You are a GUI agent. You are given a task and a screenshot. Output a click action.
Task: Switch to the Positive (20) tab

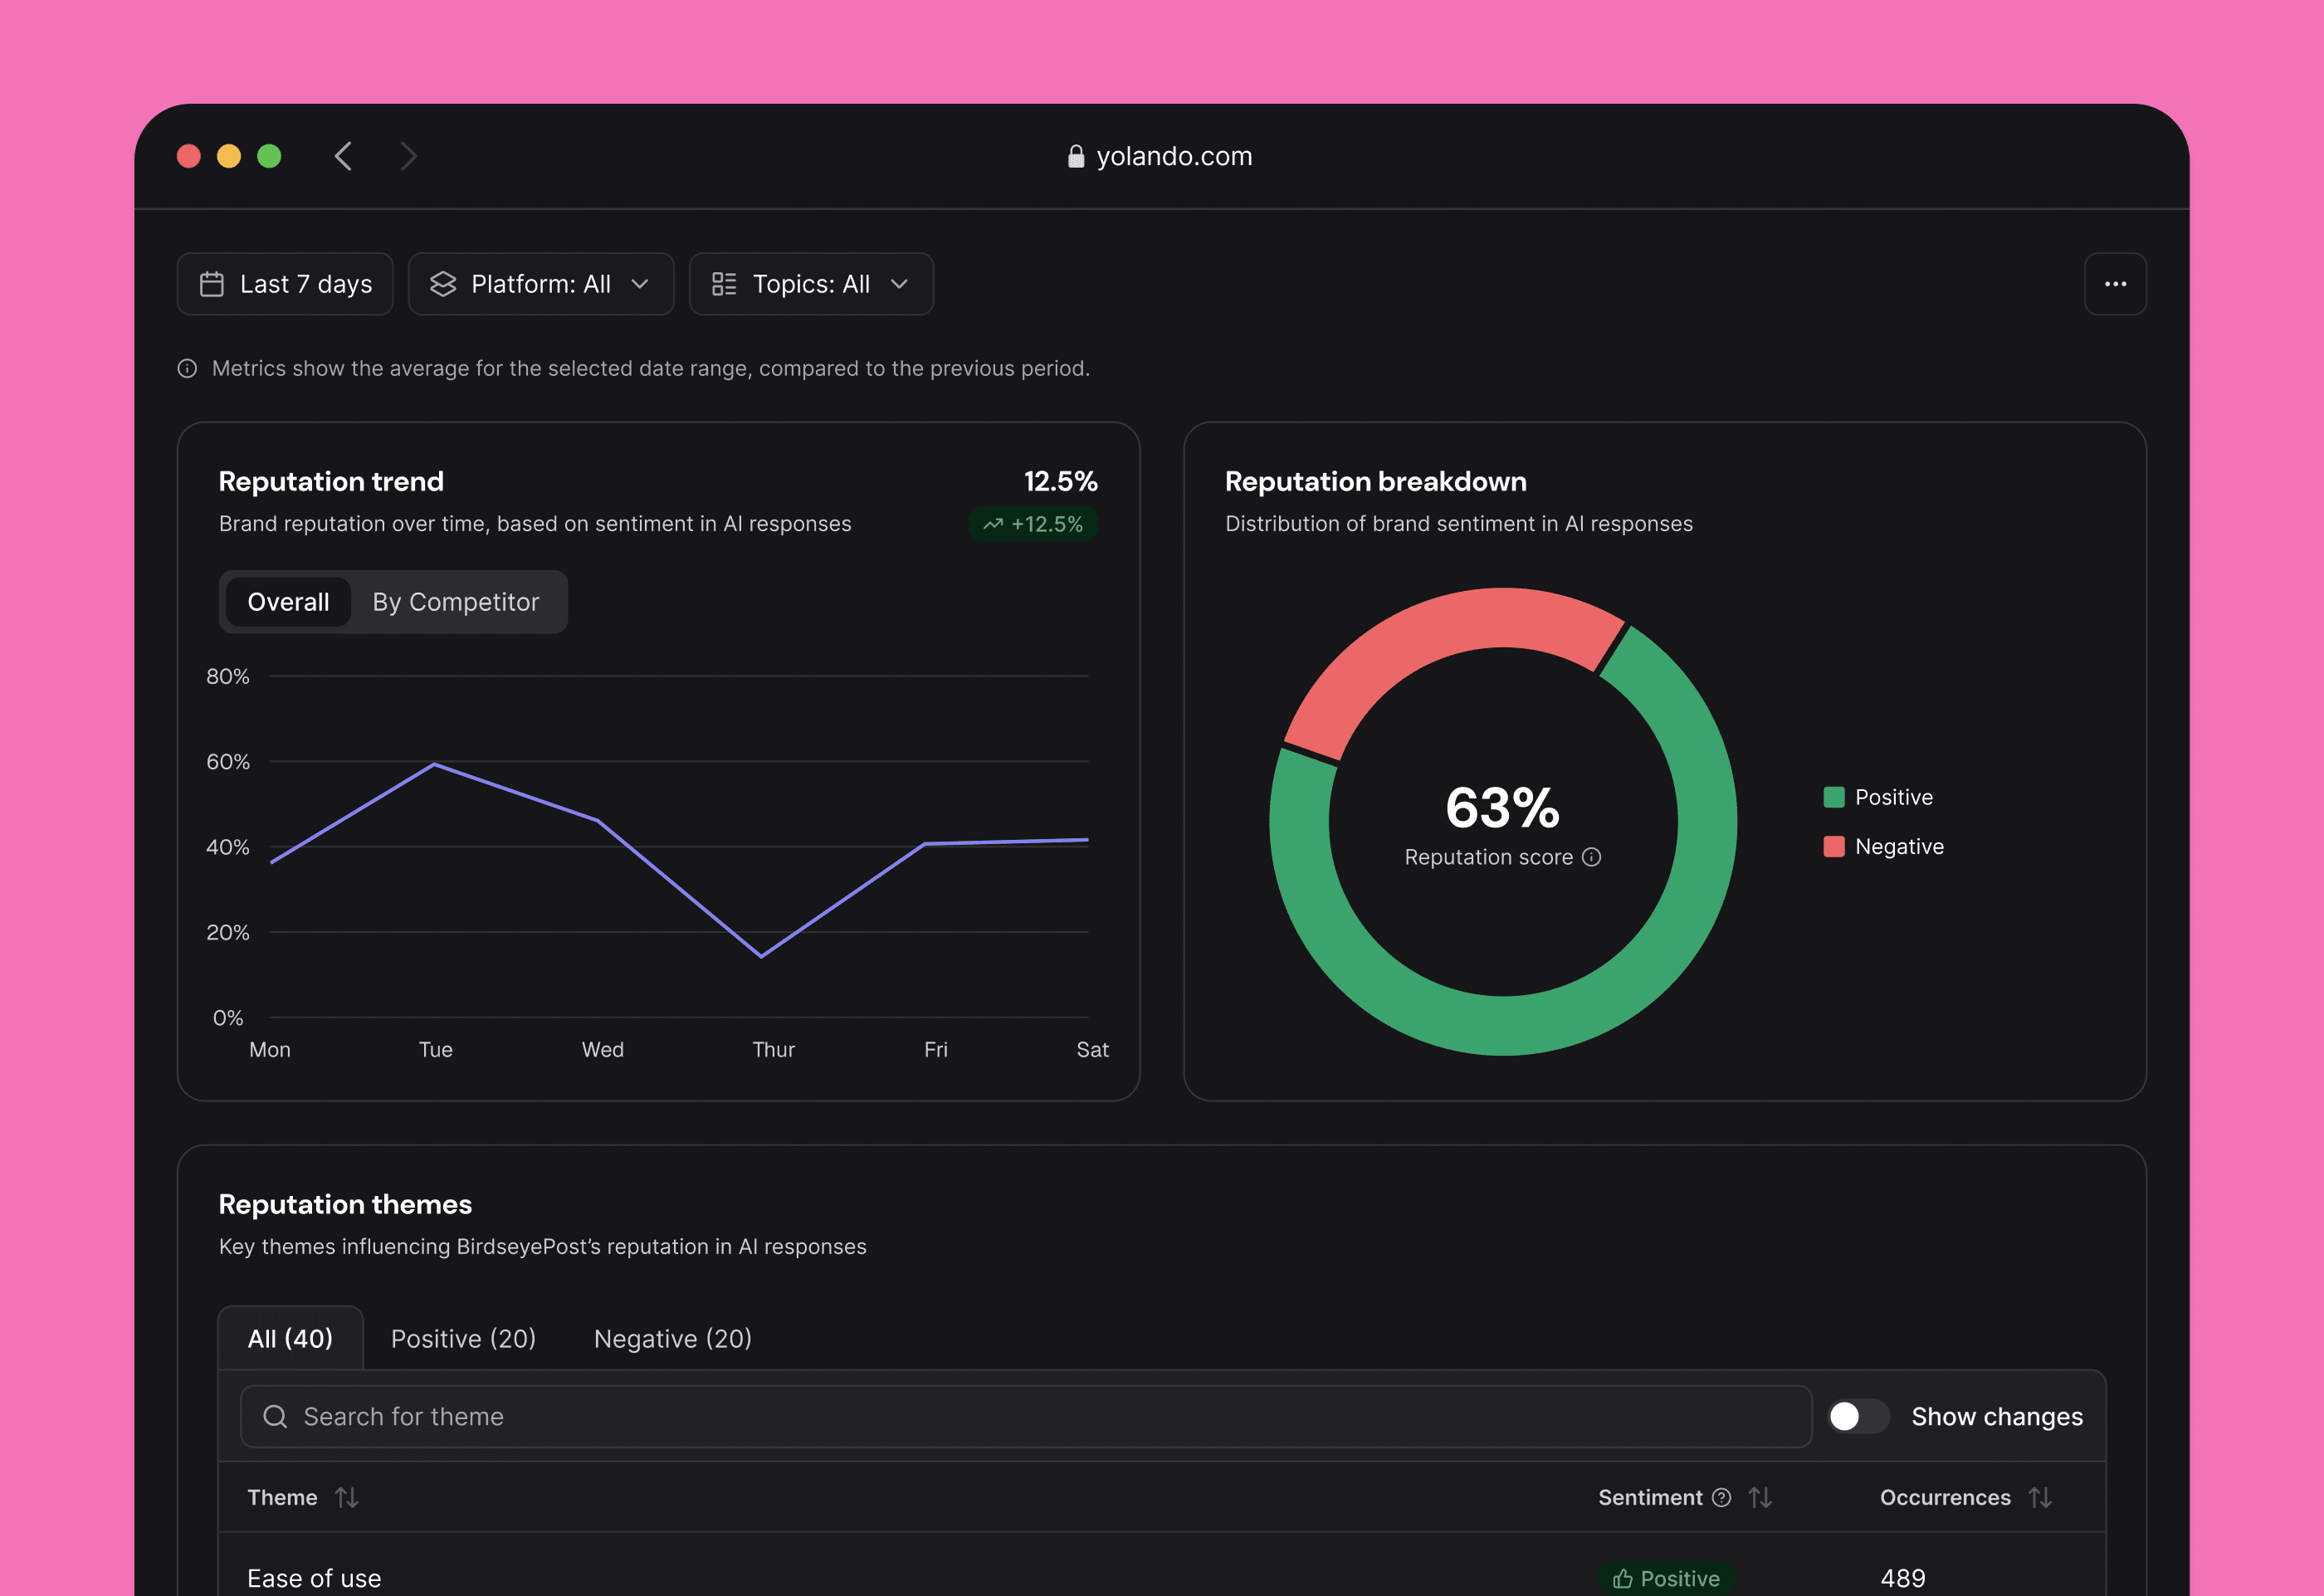463,1338
